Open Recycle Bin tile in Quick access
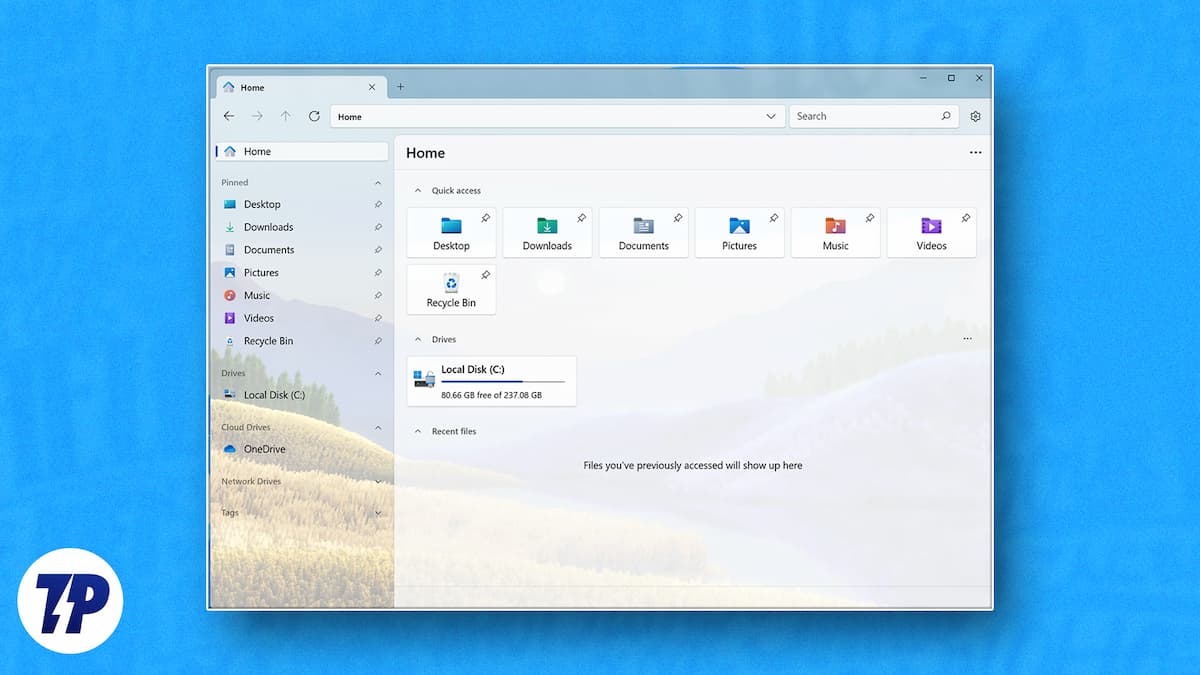Screen dimensions: 1200x675 click(x=451, y=290)
